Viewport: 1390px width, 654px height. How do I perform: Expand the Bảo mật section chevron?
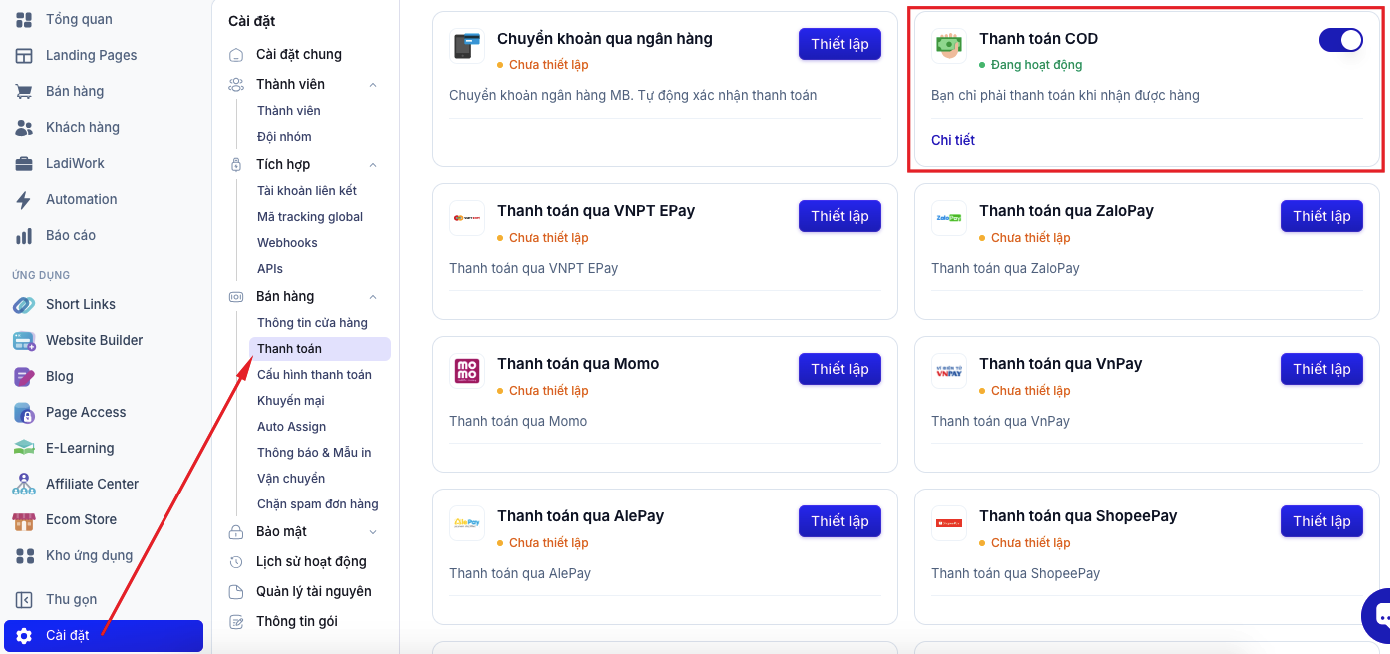pyautogui.click(x=373, y=532)
